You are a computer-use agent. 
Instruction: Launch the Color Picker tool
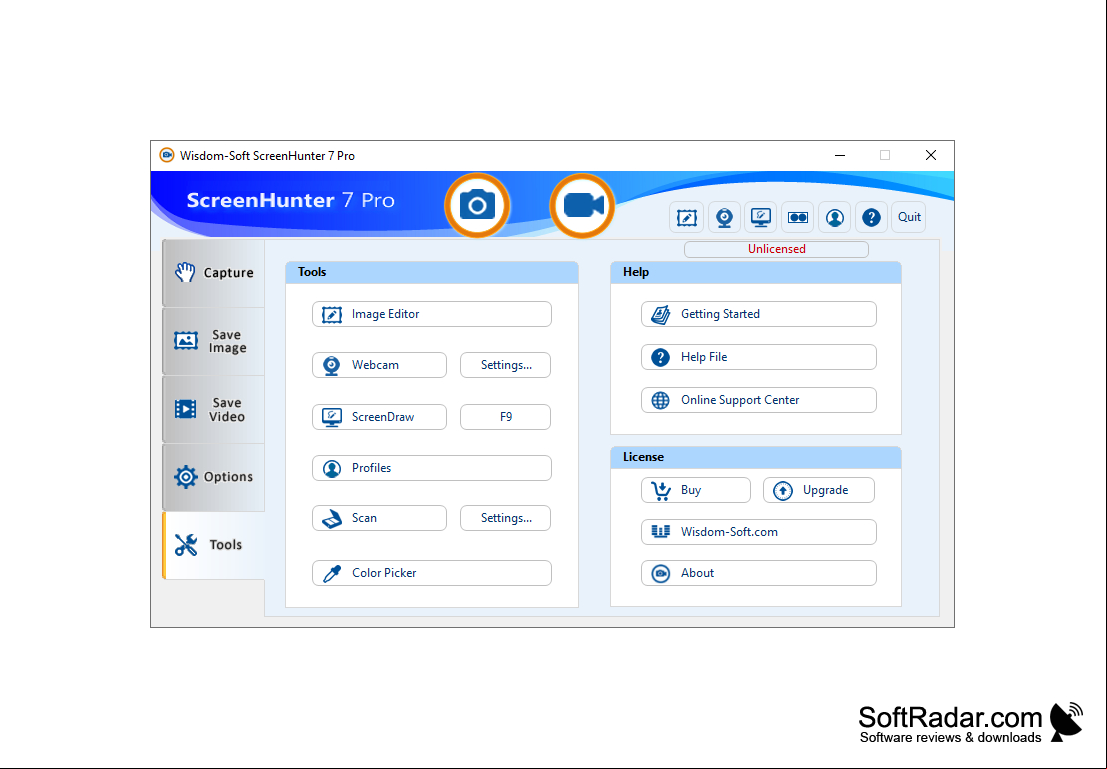pyautogui.click(x=432, y=573)
